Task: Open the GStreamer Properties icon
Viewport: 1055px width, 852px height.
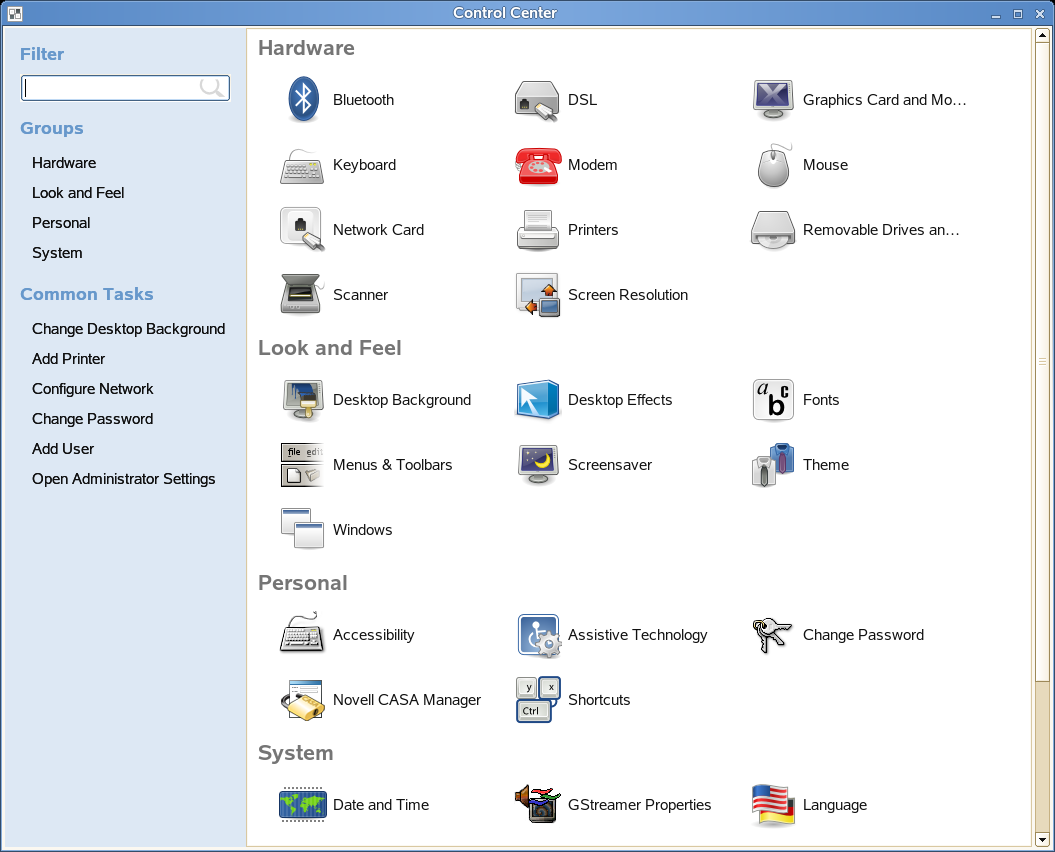Action: [x=538, y=804]
